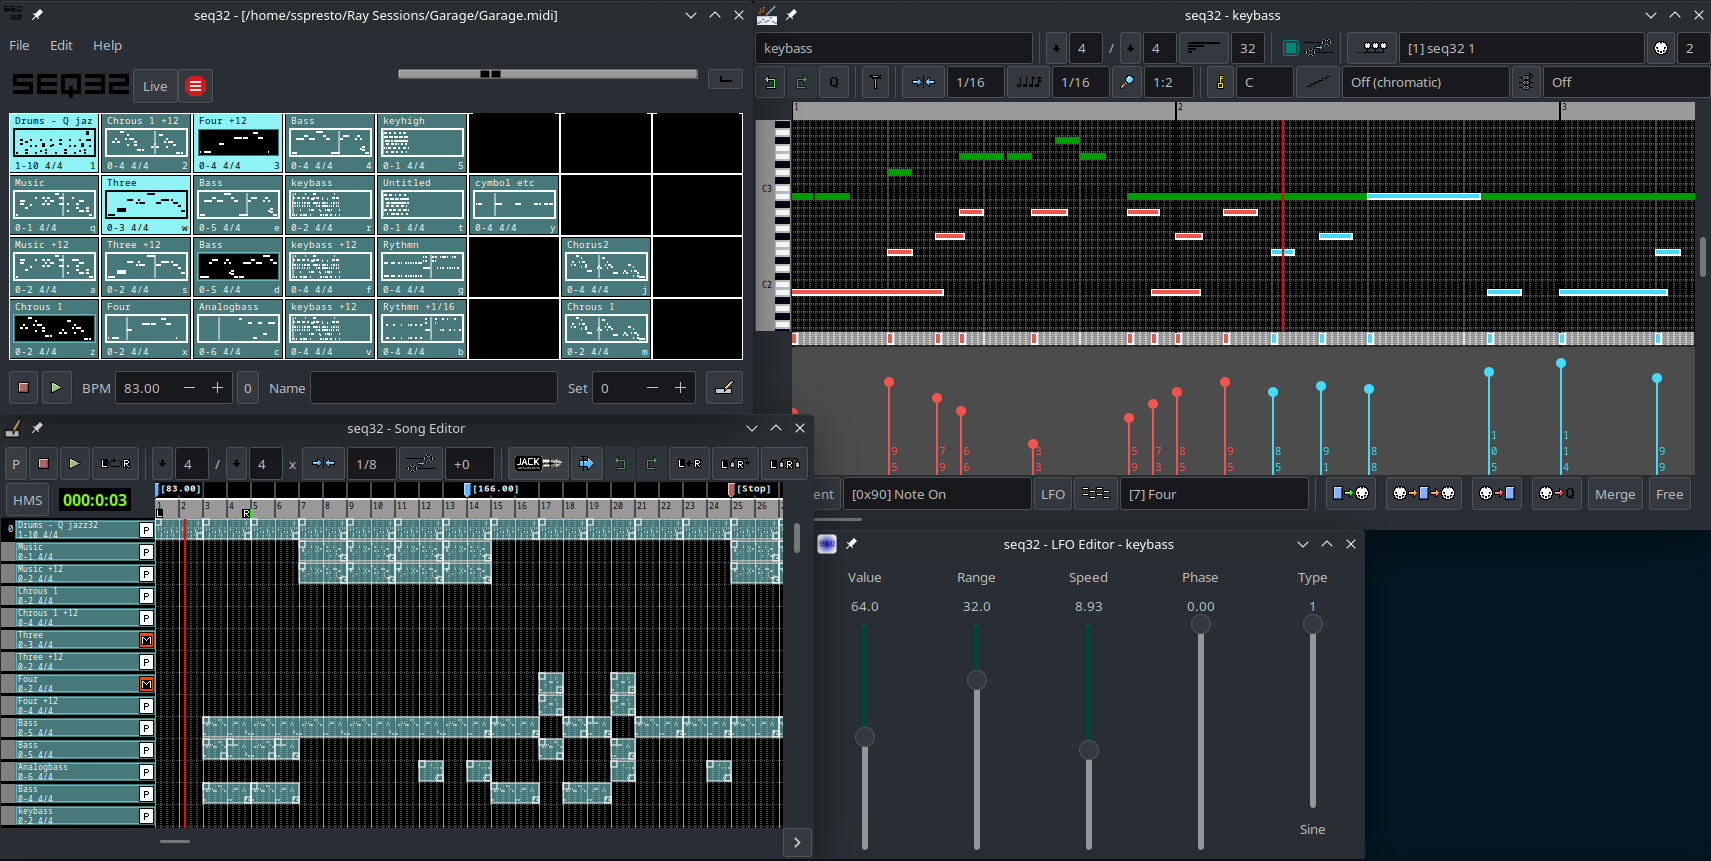Click the magnifier zoom icon beside 1:2
Image resolution: width=1711 pixels, height=861 pixels.
click(x=1127, y=83)
